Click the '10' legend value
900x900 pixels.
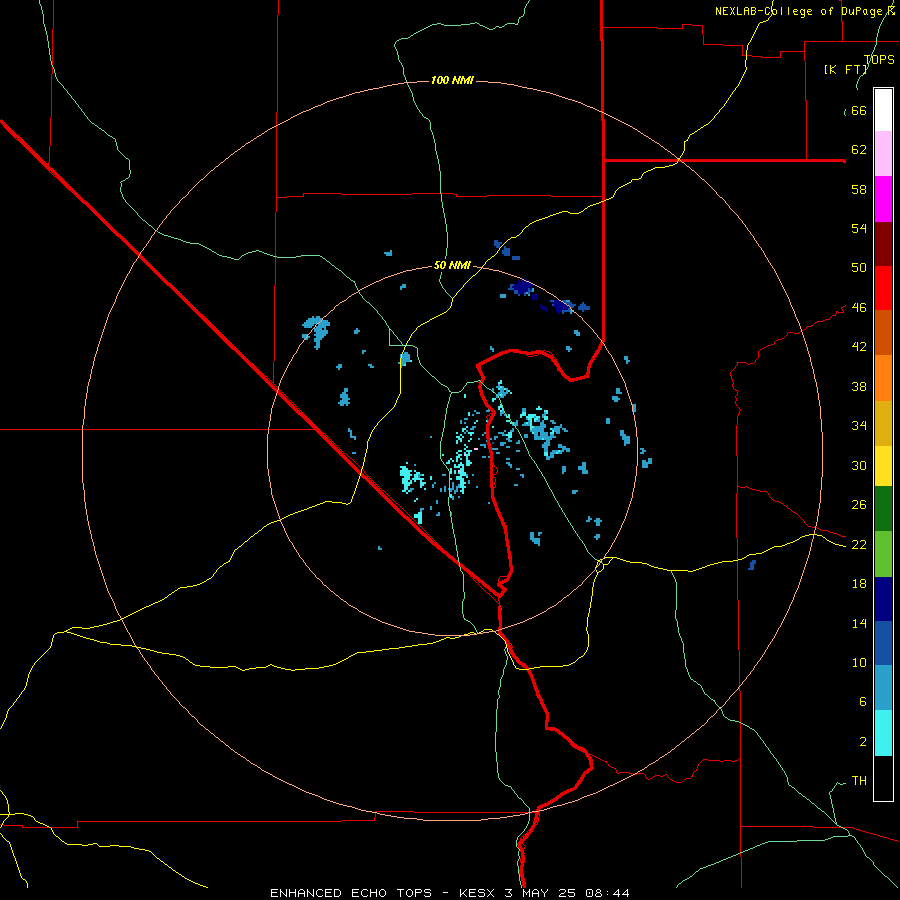coord(859,663)
